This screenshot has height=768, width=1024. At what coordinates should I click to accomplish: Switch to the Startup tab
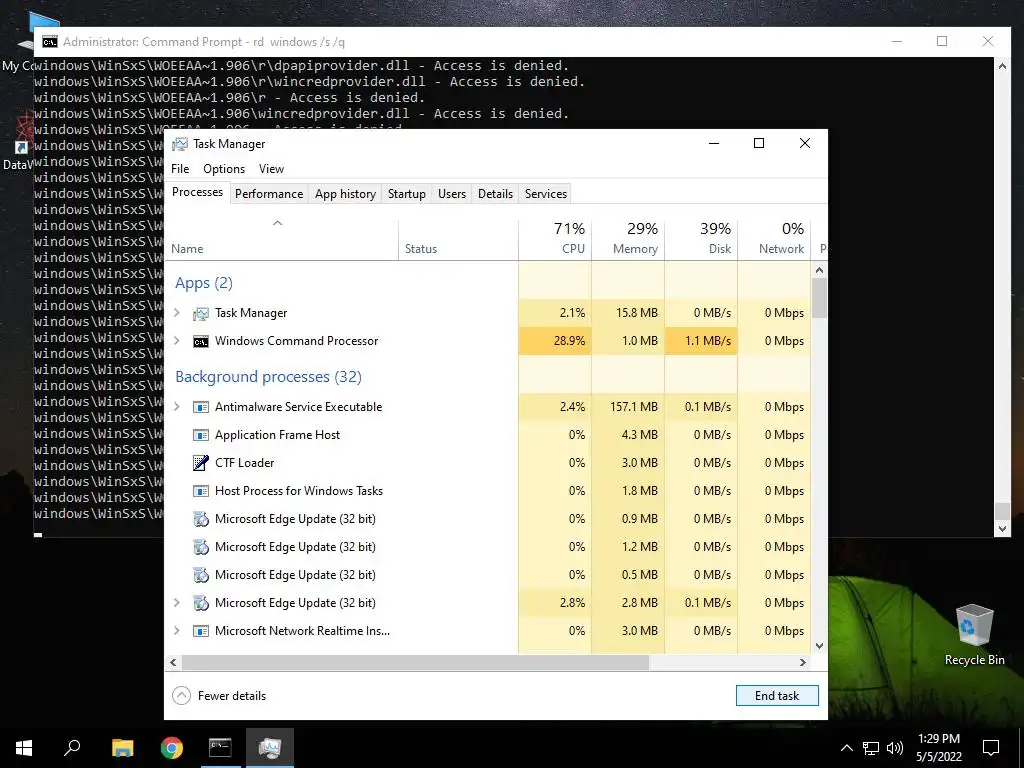point(406,194)
